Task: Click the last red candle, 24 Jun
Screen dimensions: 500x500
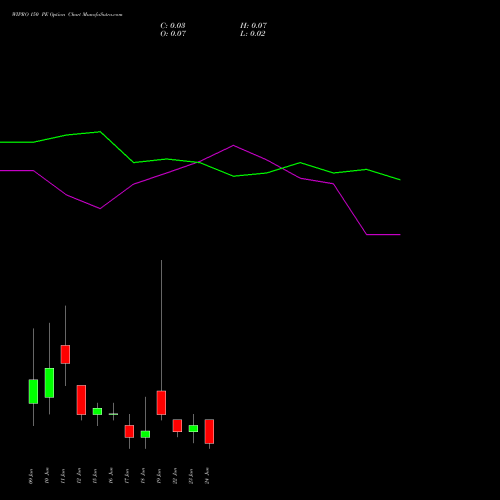Action: point(209,432)
